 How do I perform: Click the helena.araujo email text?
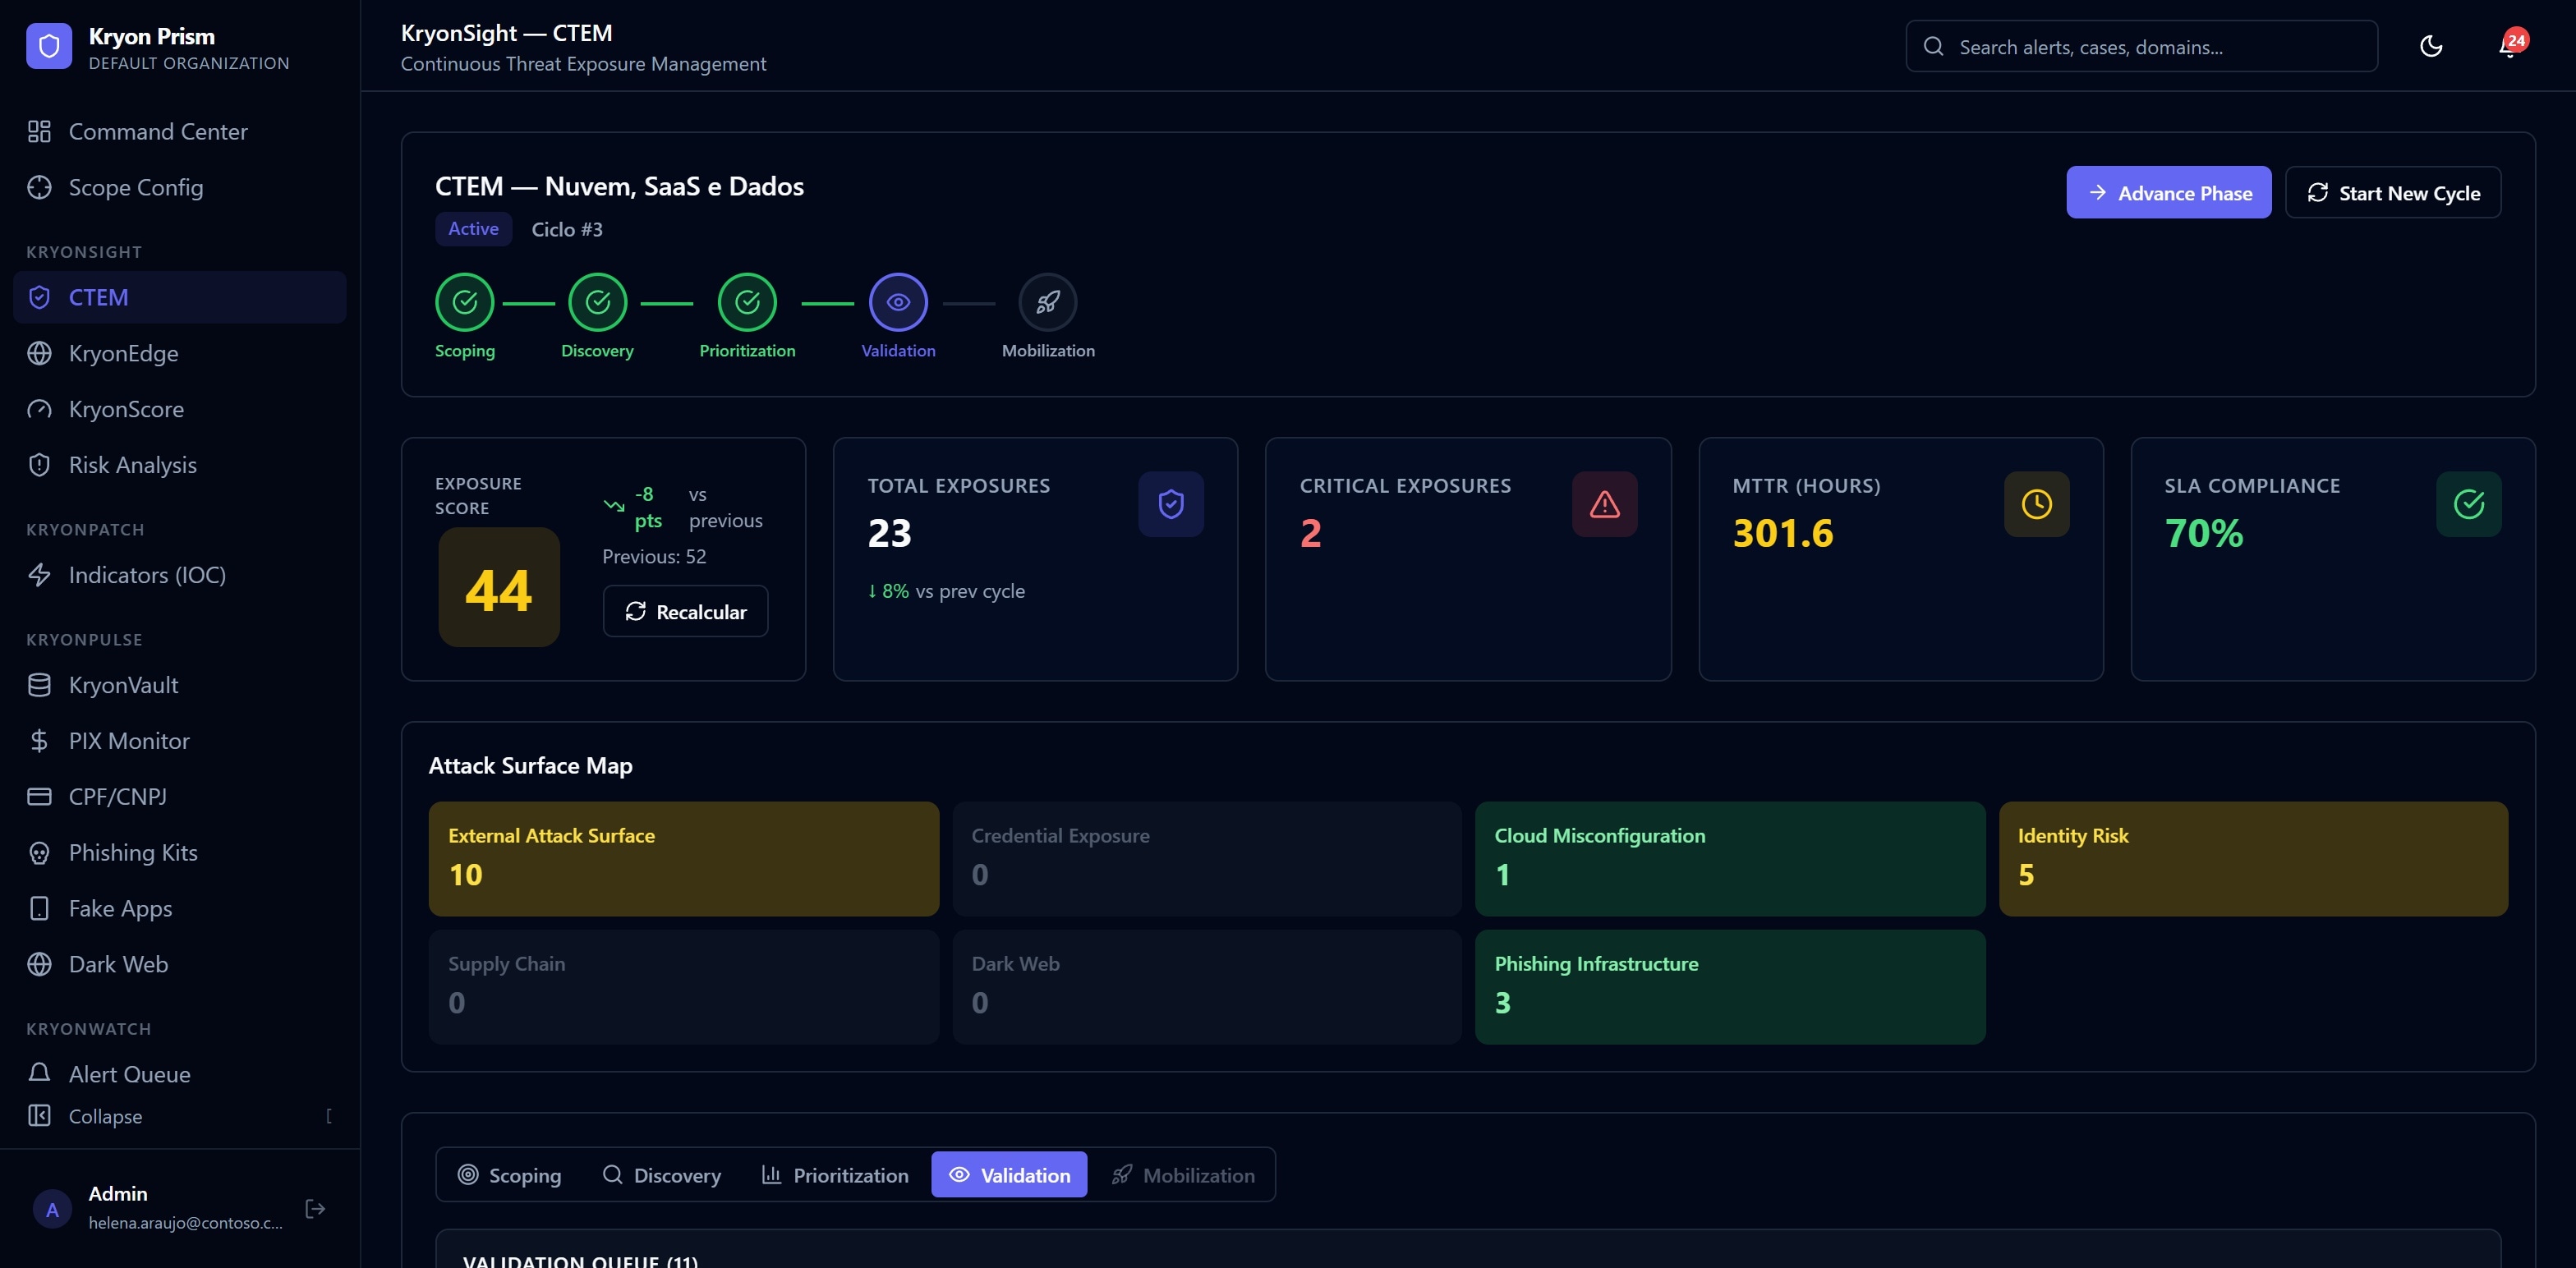[x=185, y=1223]
